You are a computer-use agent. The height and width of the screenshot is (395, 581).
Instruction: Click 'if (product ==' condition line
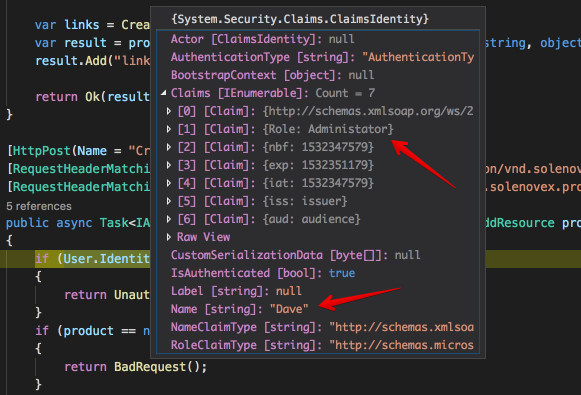(x=92, y=331)
